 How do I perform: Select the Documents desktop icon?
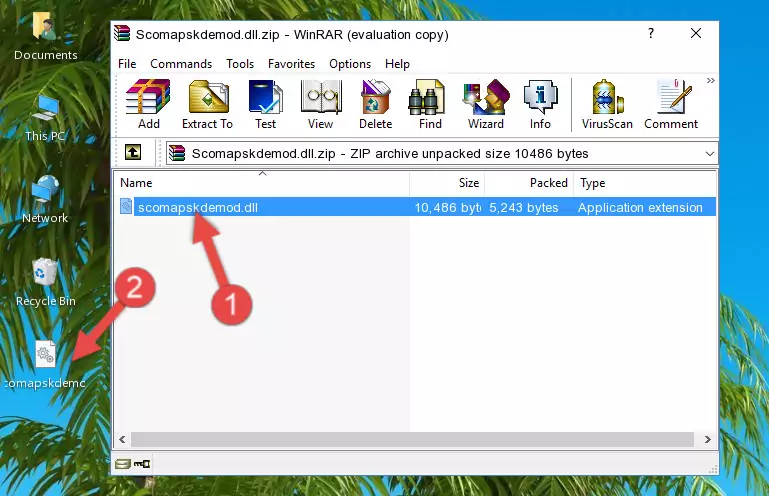point(46,36)
